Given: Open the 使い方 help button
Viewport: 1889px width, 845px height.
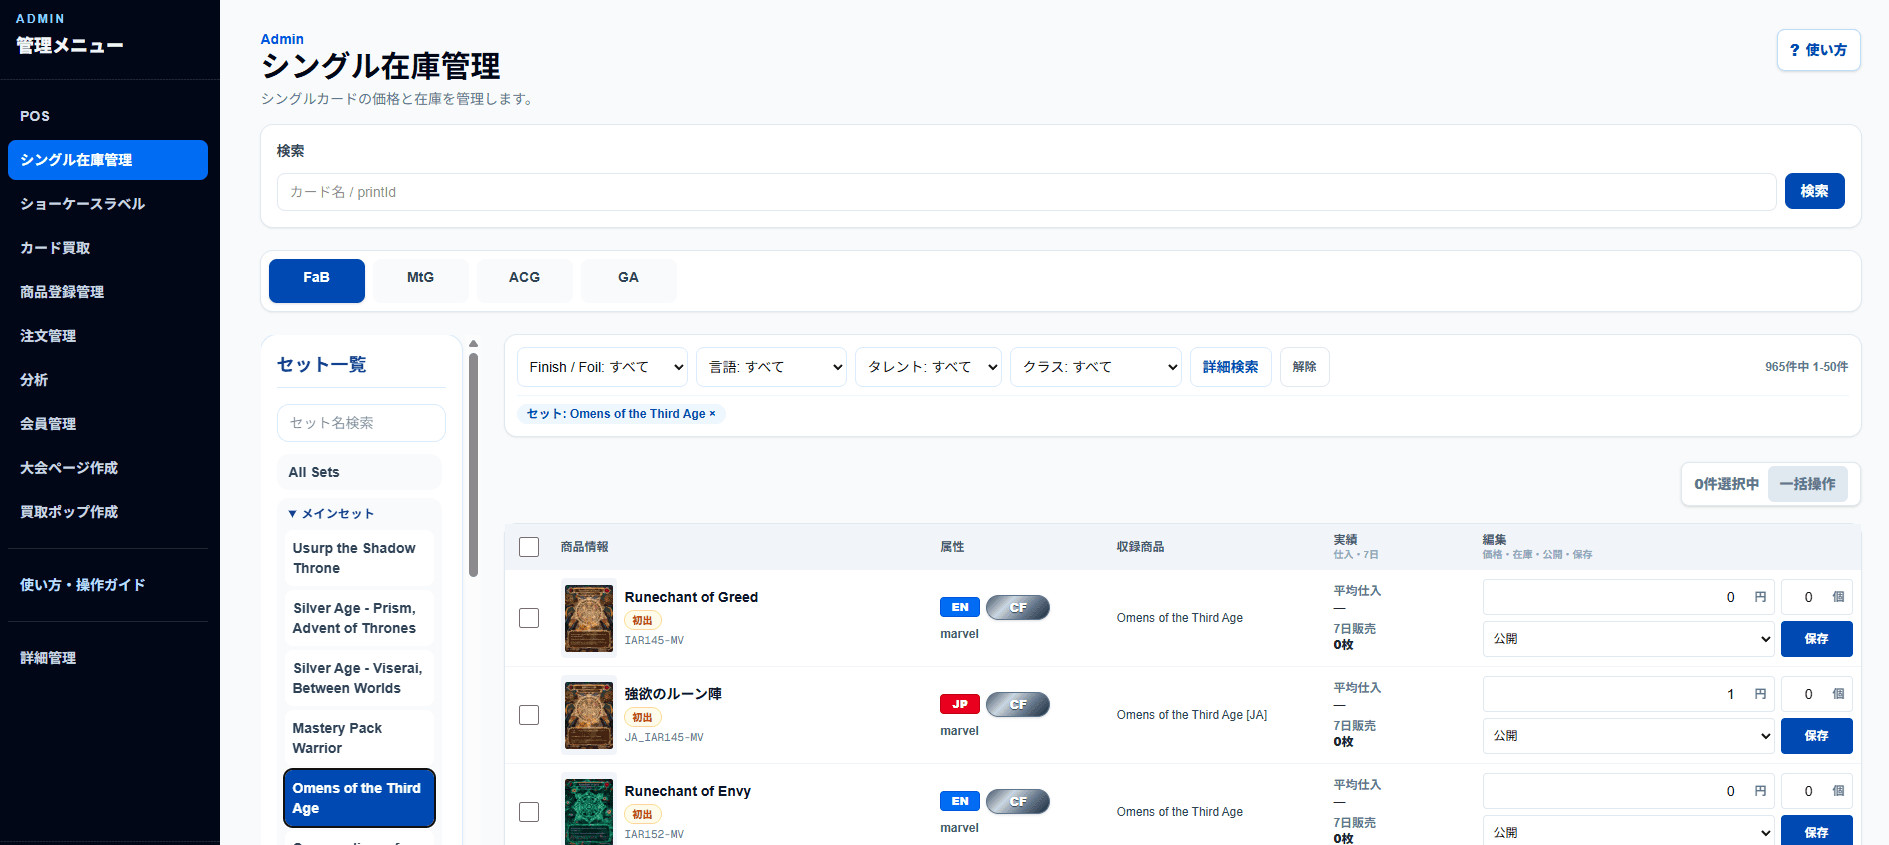Looking at the screenshot, I should [x=1818, y=50].
